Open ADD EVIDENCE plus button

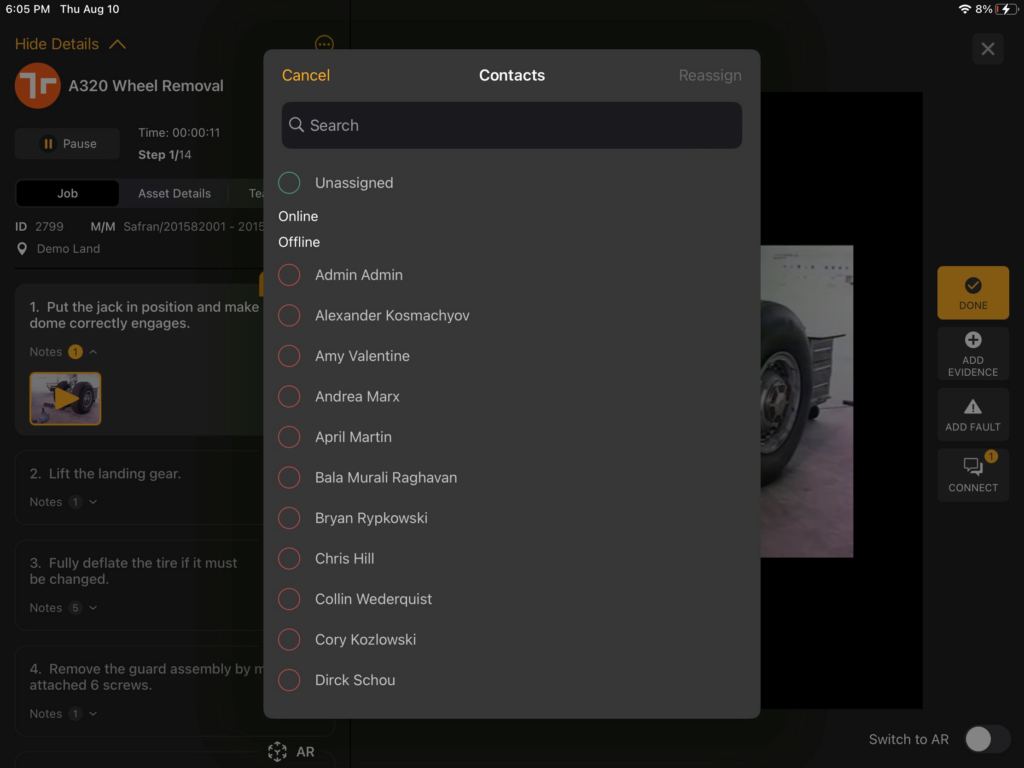pos(972,354)
